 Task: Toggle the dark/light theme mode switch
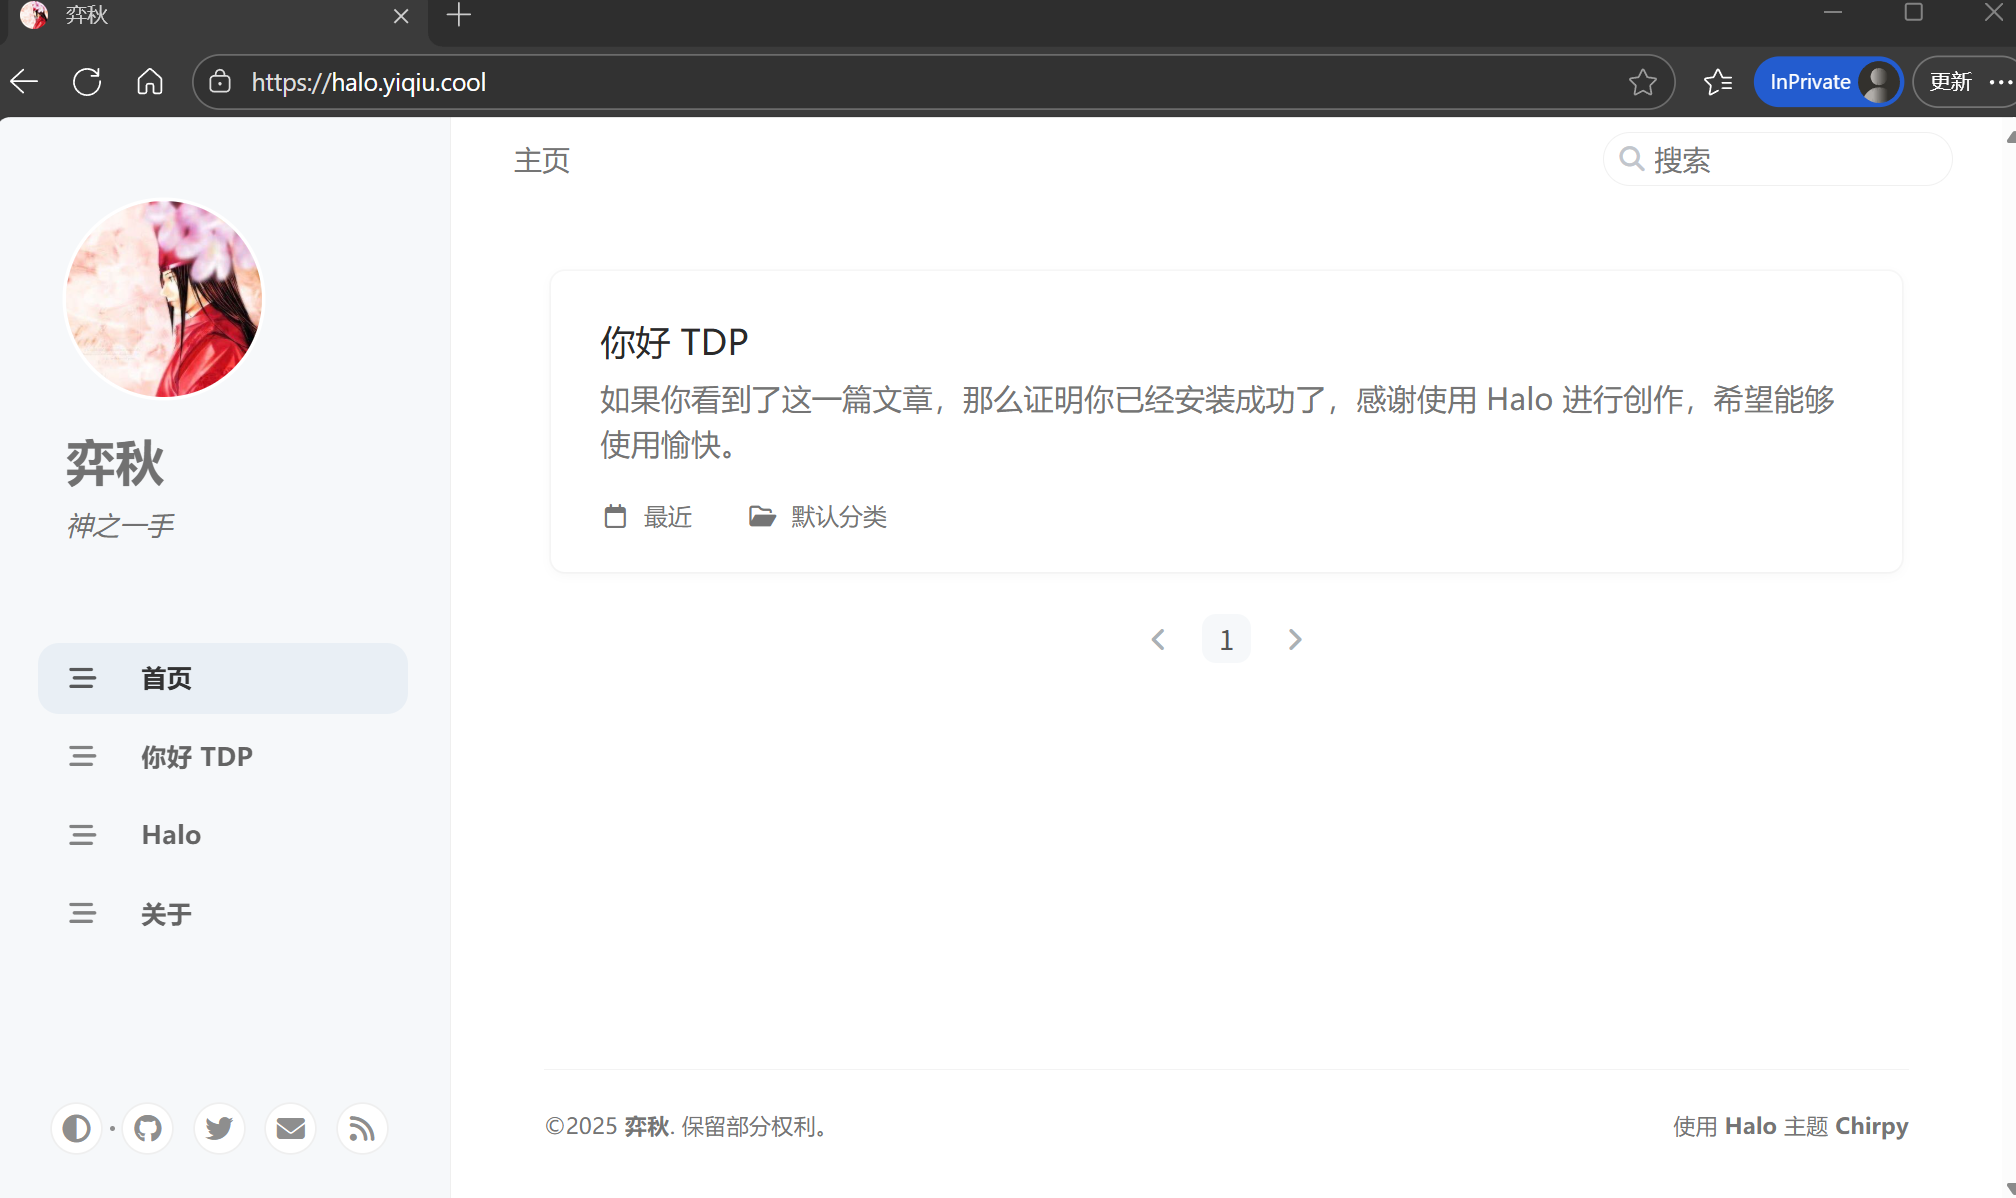76,1128
